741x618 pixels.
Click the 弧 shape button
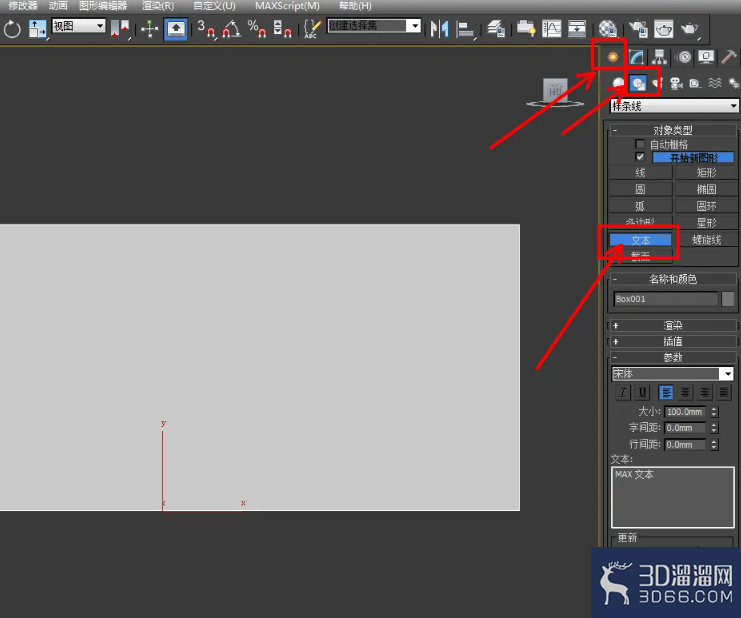[x=640, y=206]
